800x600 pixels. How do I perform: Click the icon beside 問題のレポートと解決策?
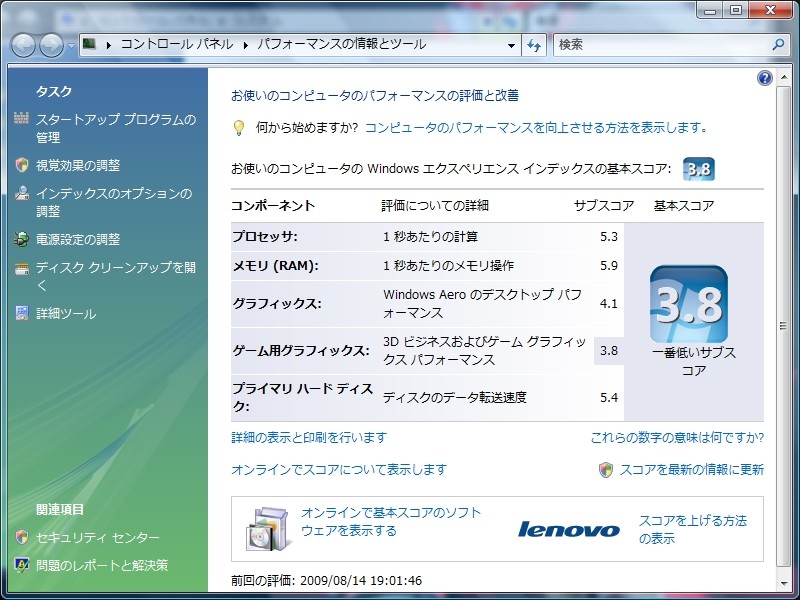pyautogui.click(x=21, y=565)
